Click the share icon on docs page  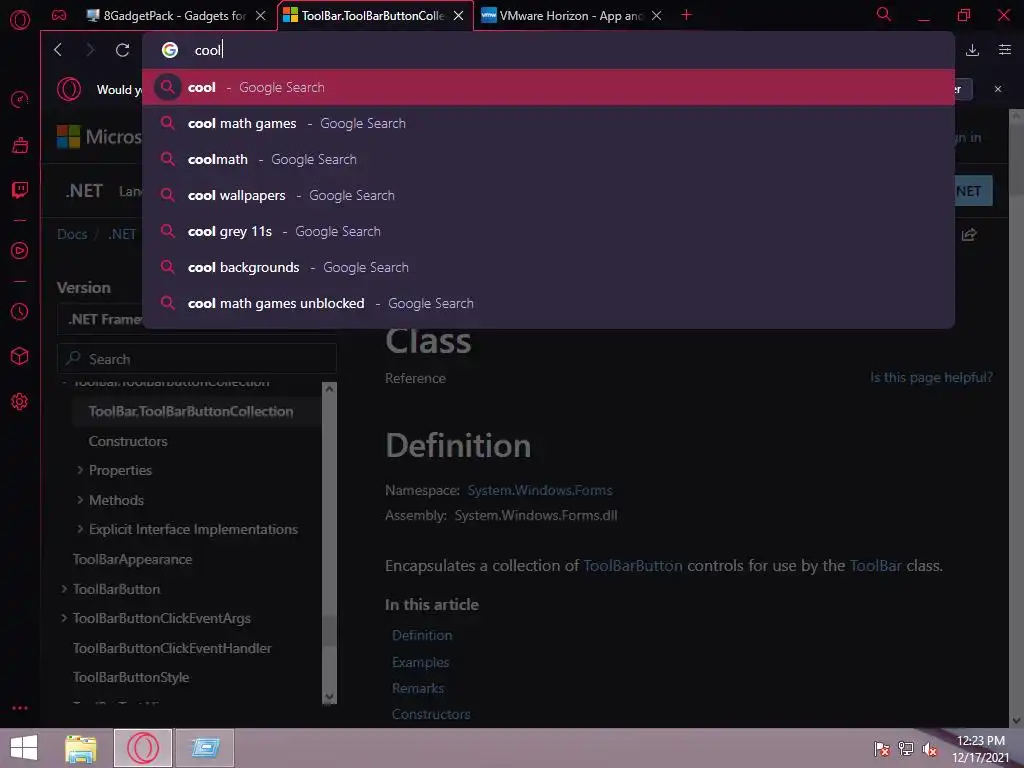pos(969,234)
